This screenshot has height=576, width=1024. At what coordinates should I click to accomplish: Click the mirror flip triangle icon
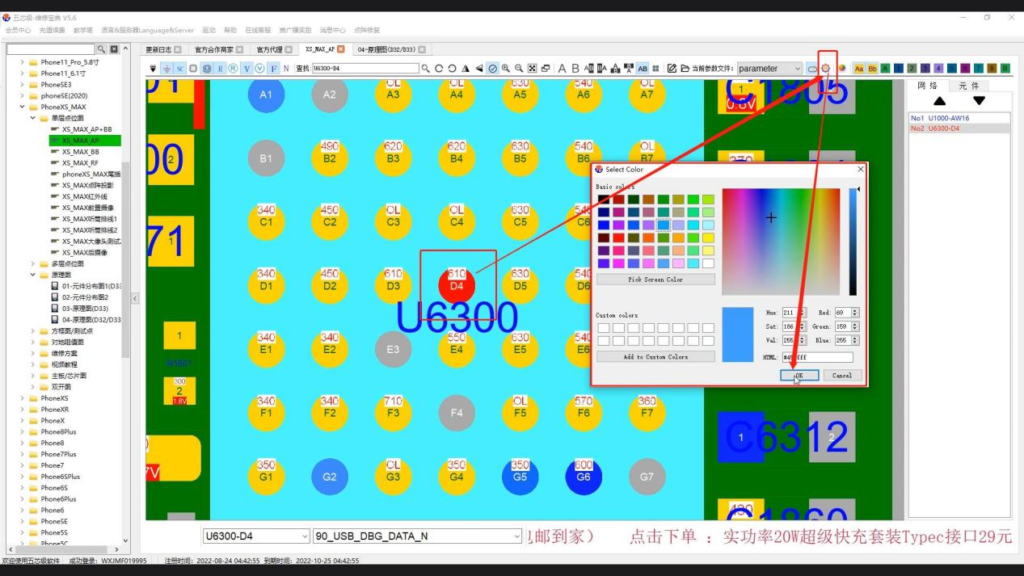465,68
